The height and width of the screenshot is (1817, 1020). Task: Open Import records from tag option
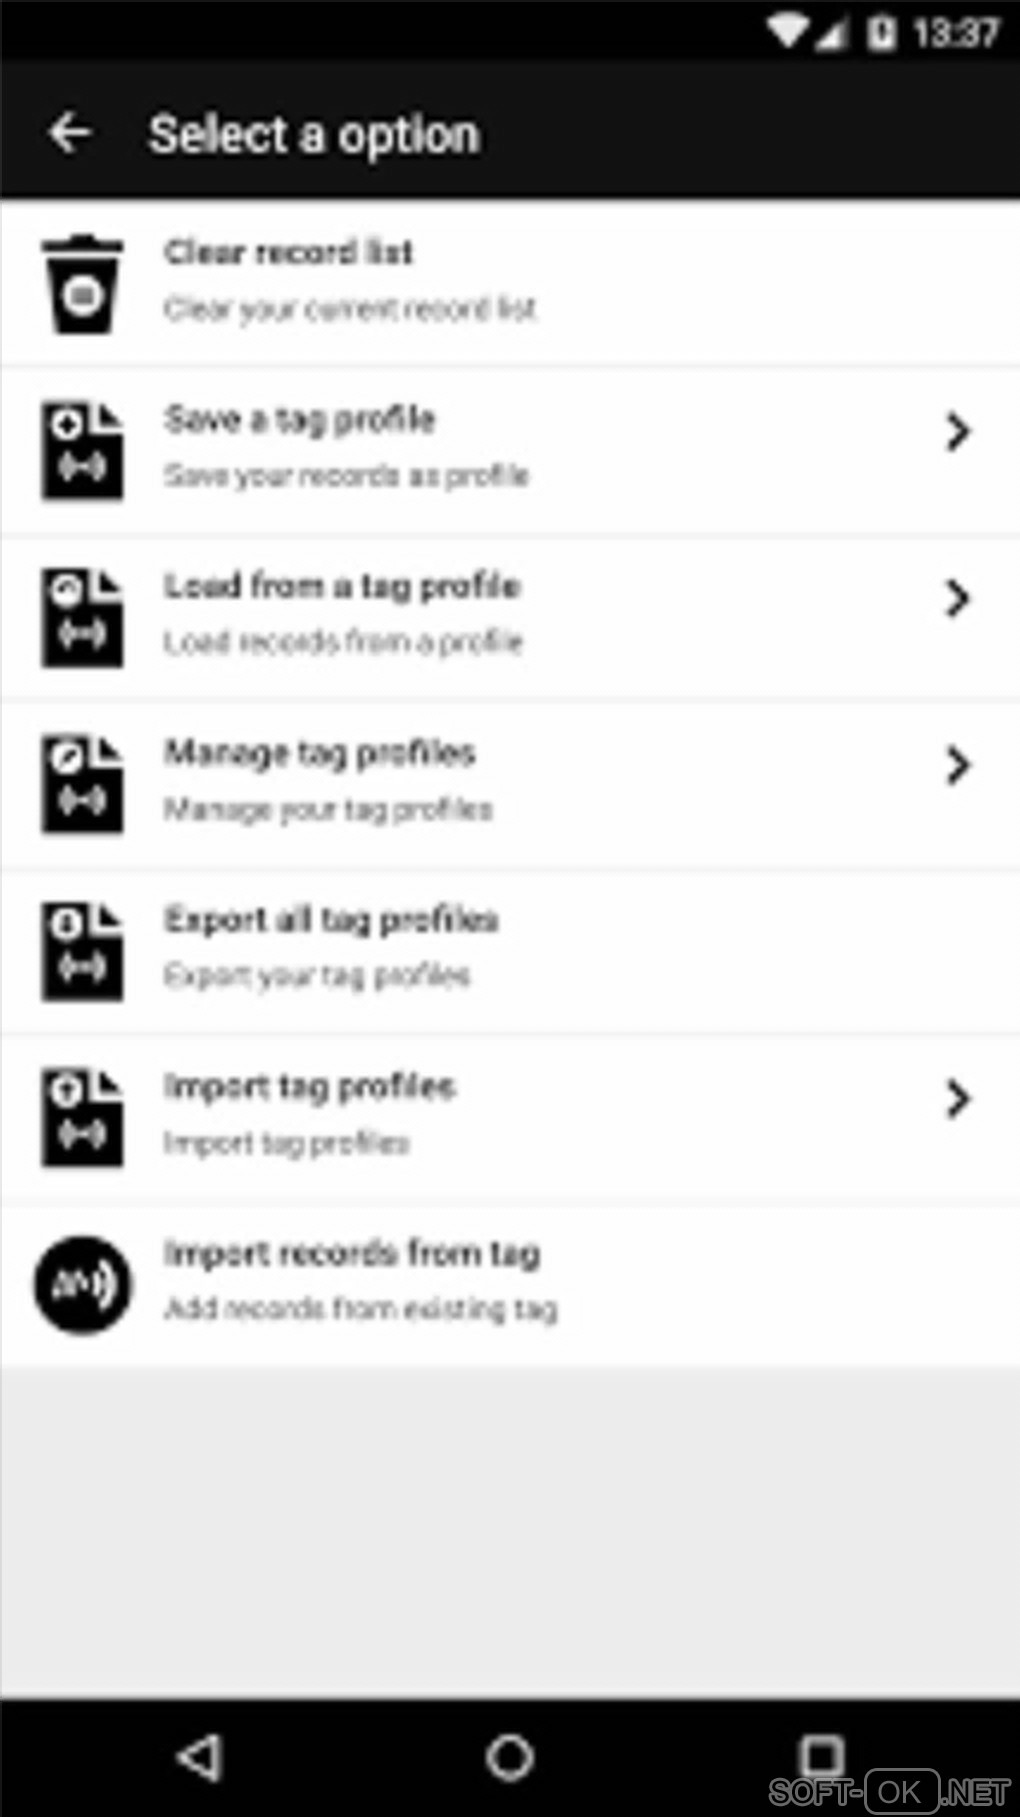click(510, 1285)
